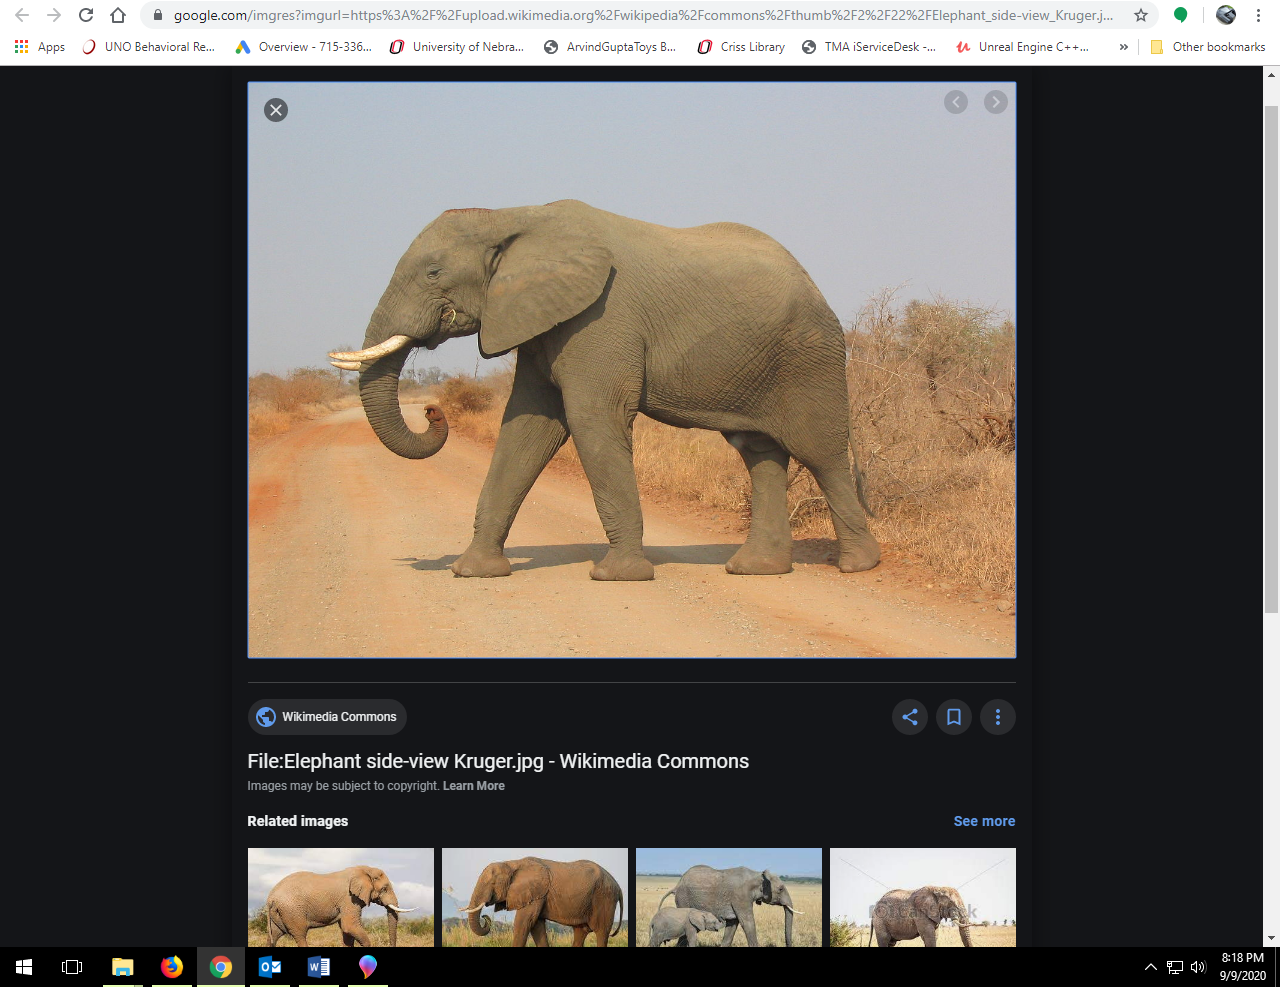Viewport: 1280px width, 988px height.
Task: Click the See more related images link
Action: click(984, 820)
